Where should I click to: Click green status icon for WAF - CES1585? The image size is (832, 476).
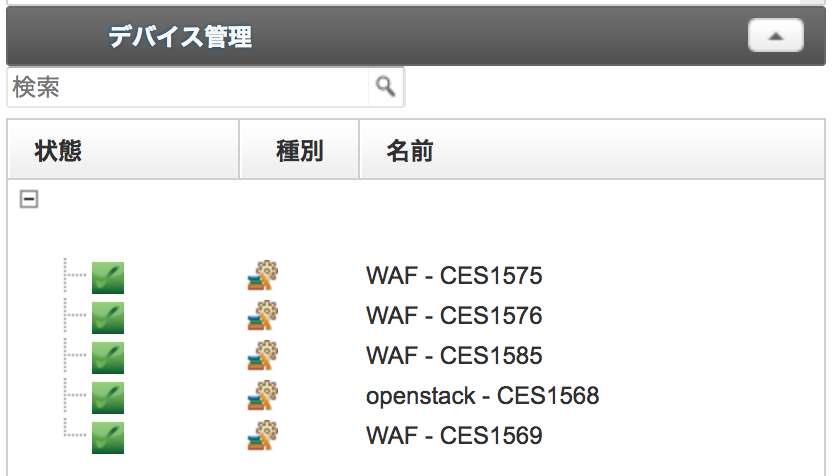point(108,358)
